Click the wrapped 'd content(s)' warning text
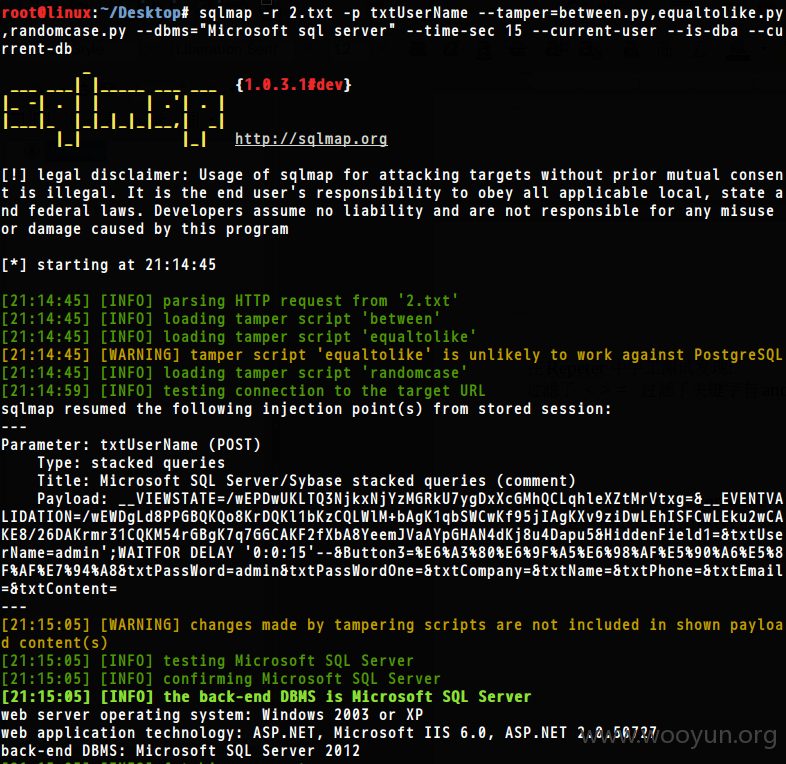This screenshot has height=764, width=786. click(55, 643)
